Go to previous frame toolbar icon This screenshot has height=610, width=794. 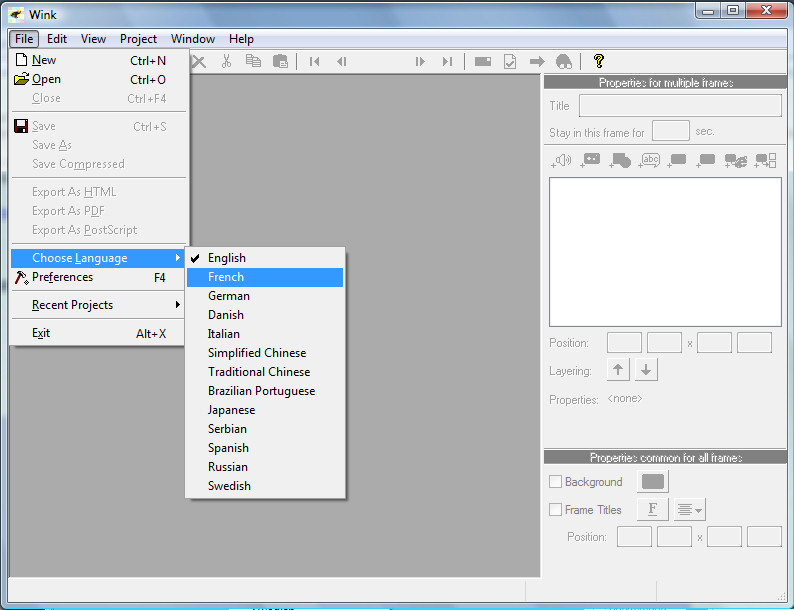point(342,62)
